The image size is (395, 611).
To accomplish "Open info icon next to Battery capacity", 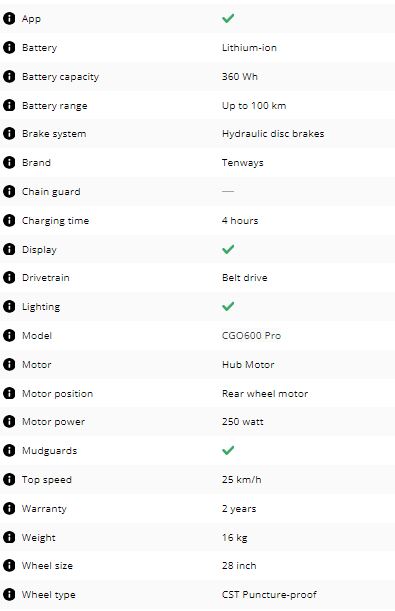I will [x=9, y=76].
